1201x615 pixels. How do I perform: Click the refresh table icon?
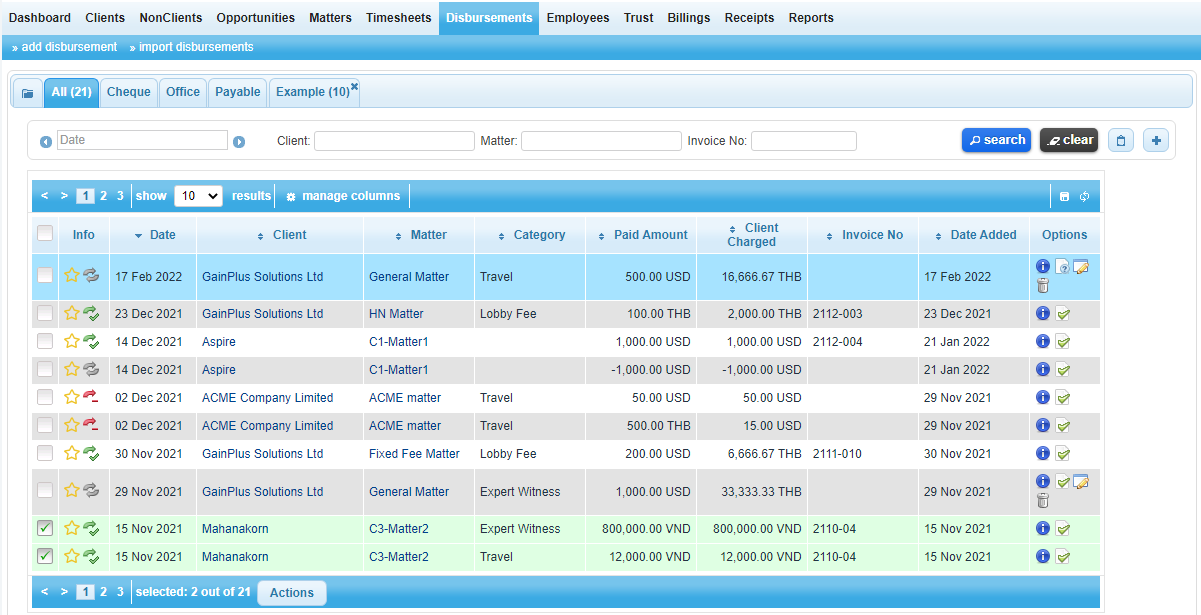point(1084,197)
